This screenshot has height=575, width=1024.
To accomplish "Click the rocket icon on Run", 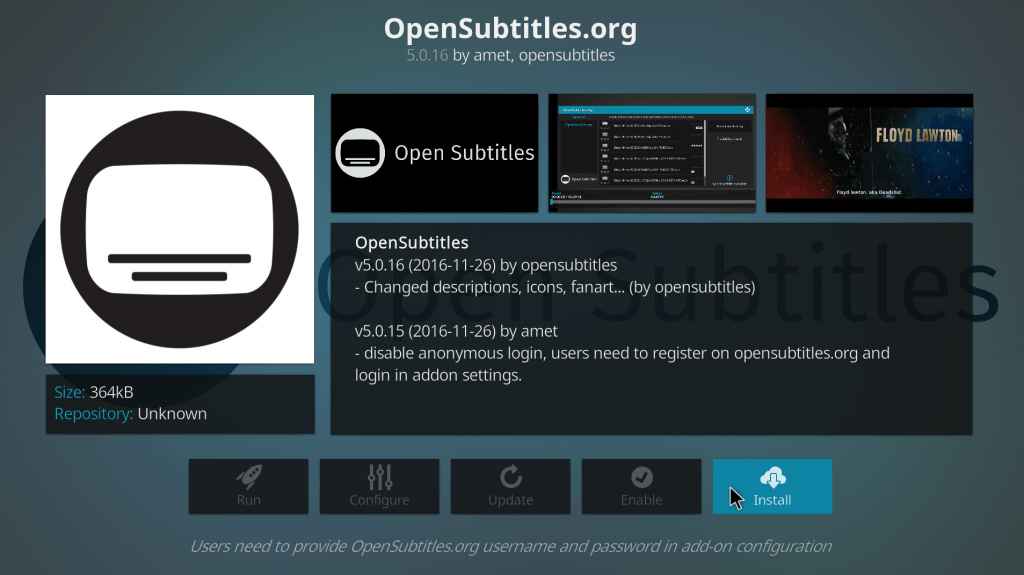I will [x=249, y=477].
